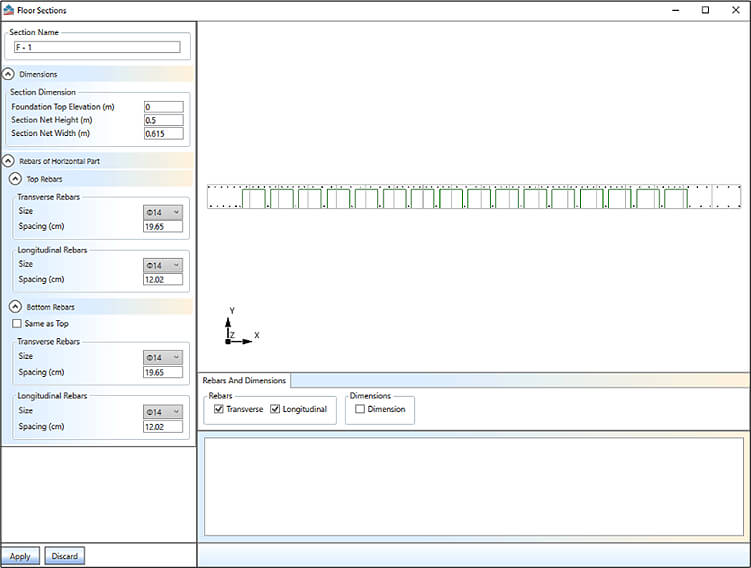
Task: Uncheck the Transverse rebars checkbox
Action: [x=220, y=409]
